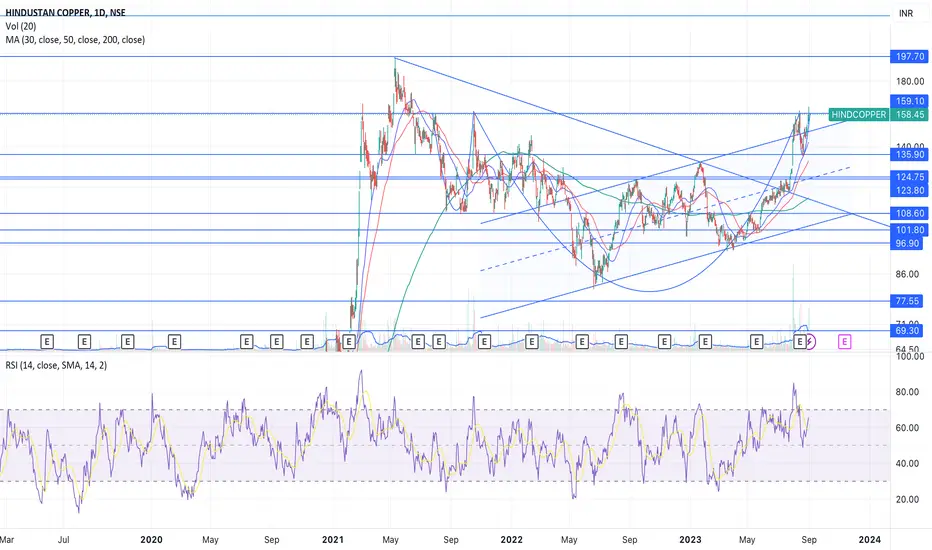Click the 100.00 RSI axis value
The height and width of the screenshot is (550, 932).
tap(910, 357)
